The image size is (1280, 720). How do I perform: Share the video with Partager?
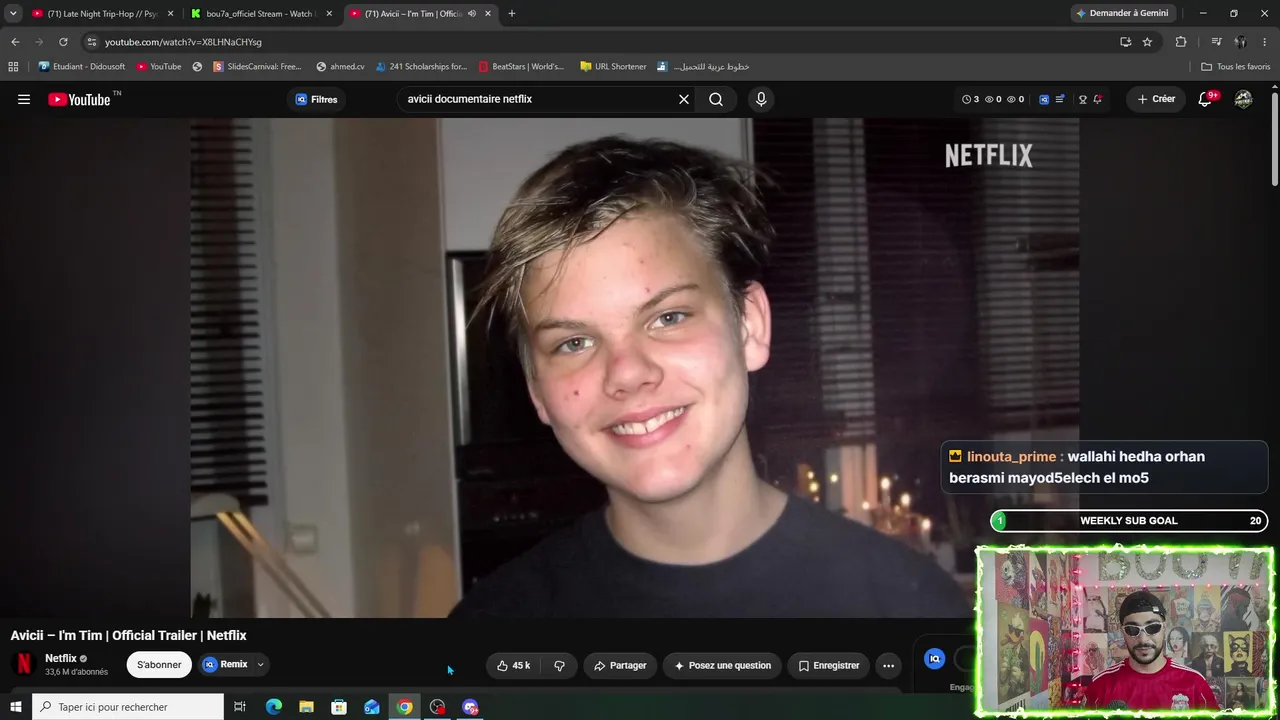pos(620,665)
